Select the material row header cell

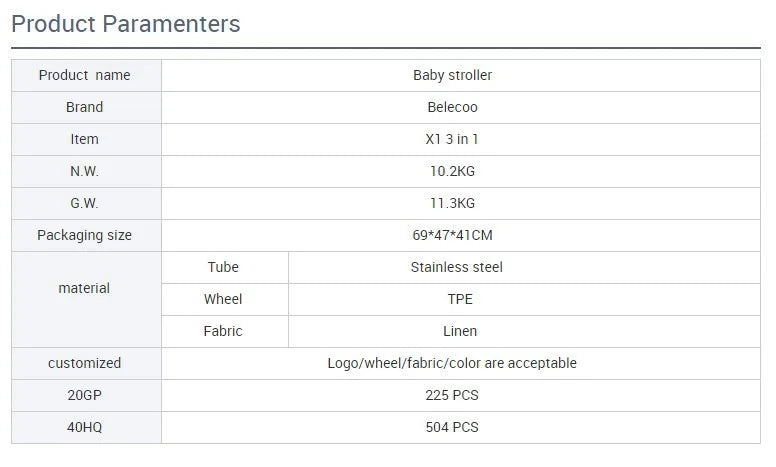point(86,299)
